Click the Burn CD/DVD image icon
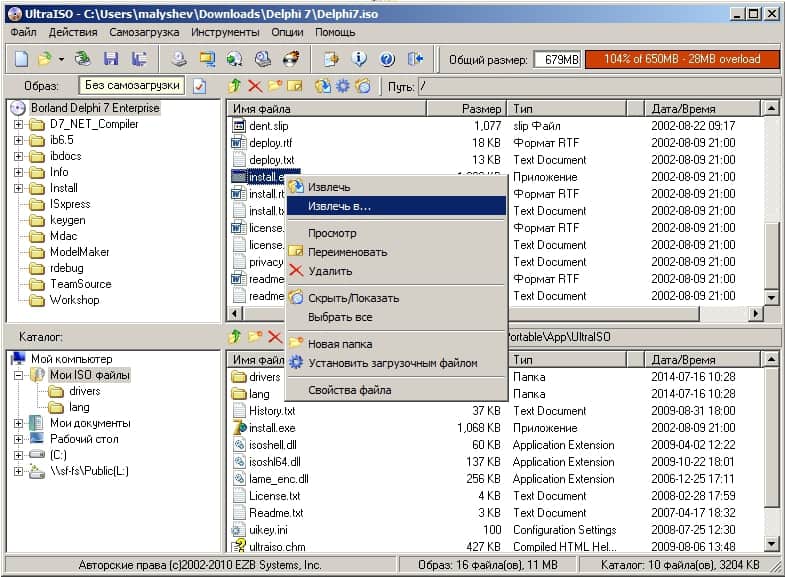The height and width of the screenshot is (577, 785). coord(291,59)
